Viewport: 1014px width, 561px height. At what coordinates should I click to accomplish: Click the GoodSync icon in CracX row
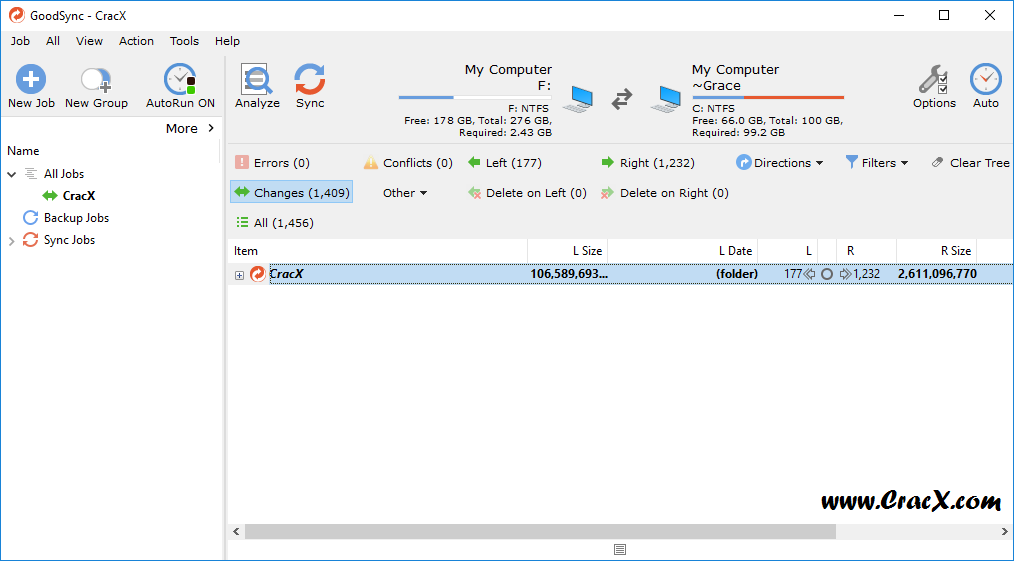pos(257,274)
